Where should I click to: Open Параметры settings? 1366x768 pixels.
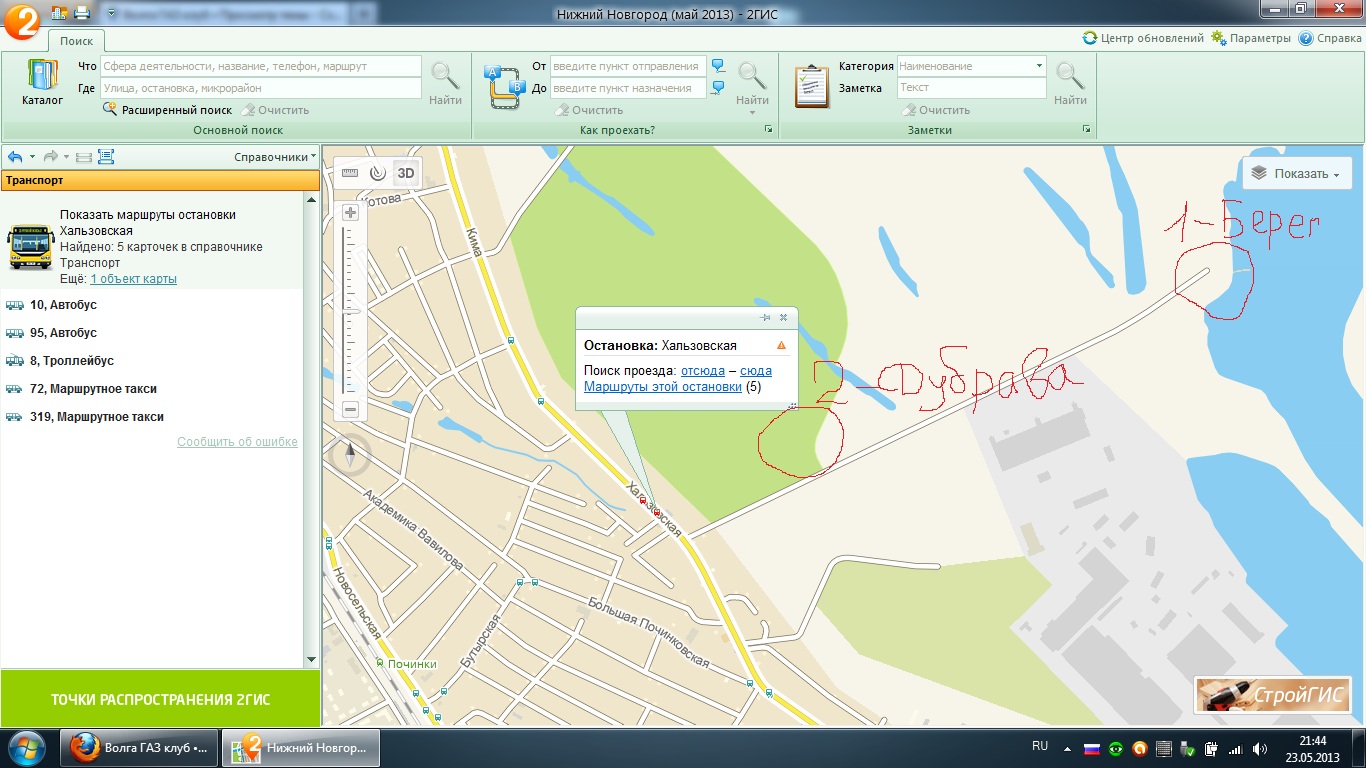coord(1251,38)
